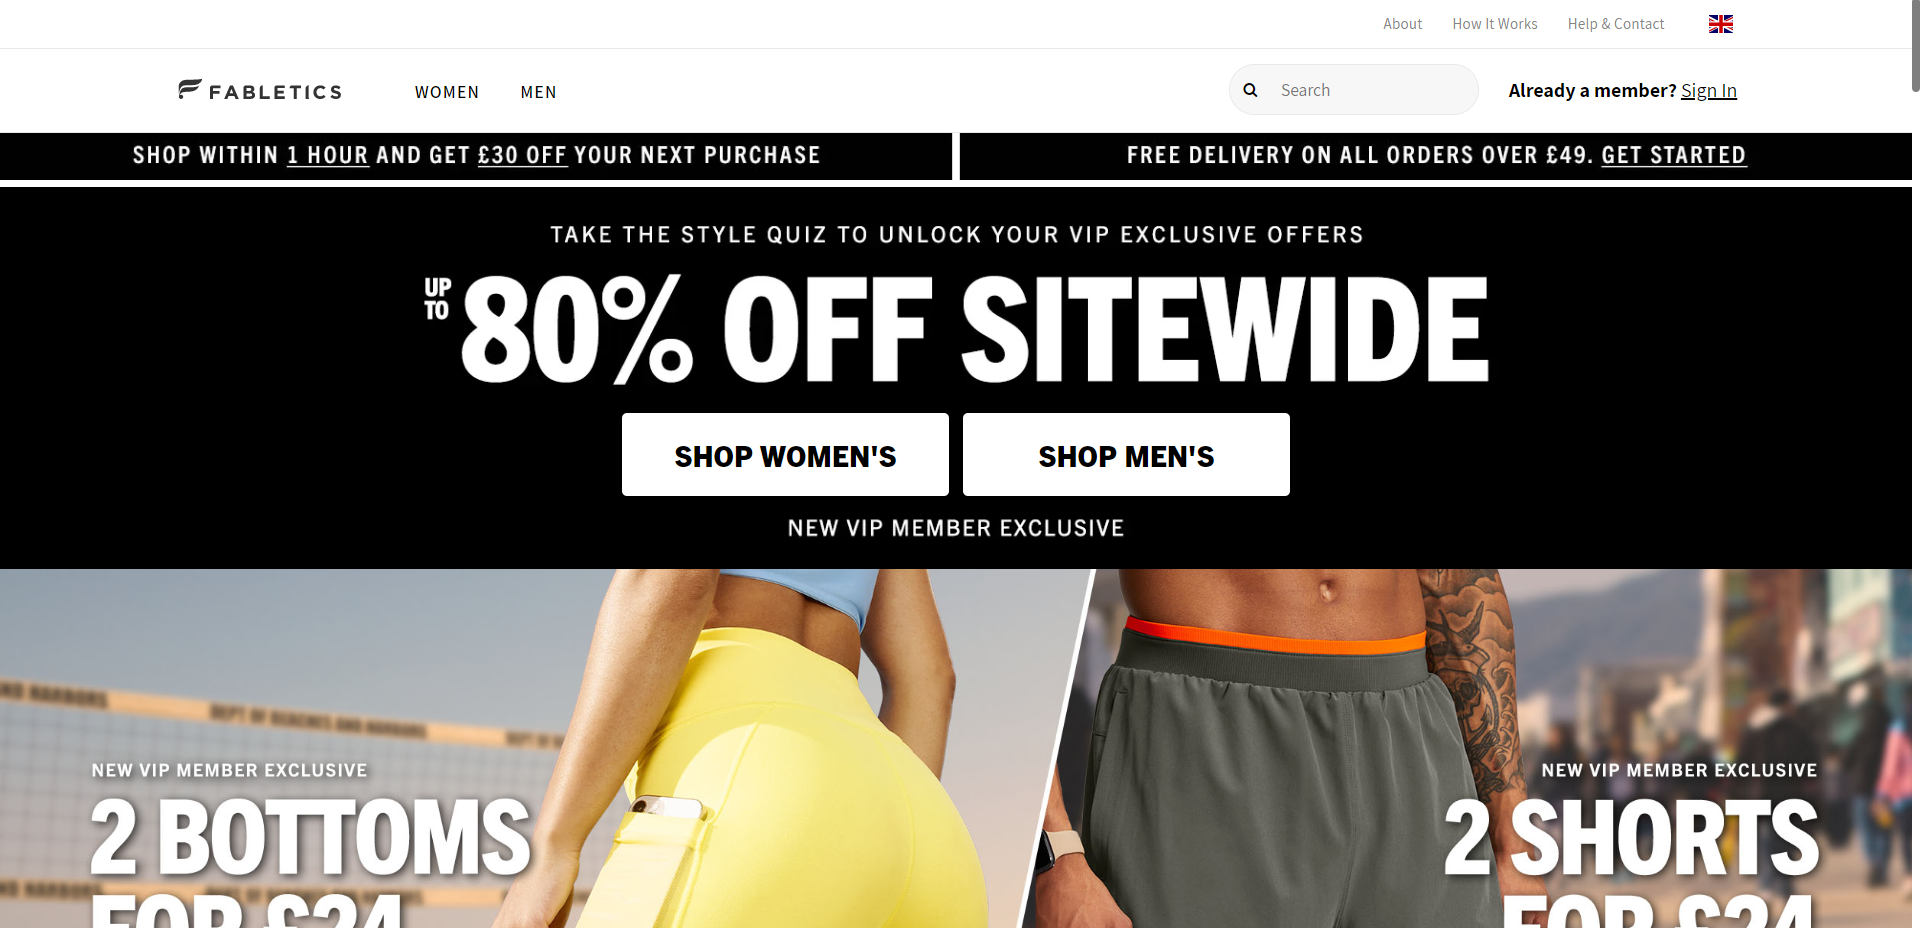Viewport: 1920px width, 928px height.
Task: Click the Fabletics logo
Action: point(260,91)
